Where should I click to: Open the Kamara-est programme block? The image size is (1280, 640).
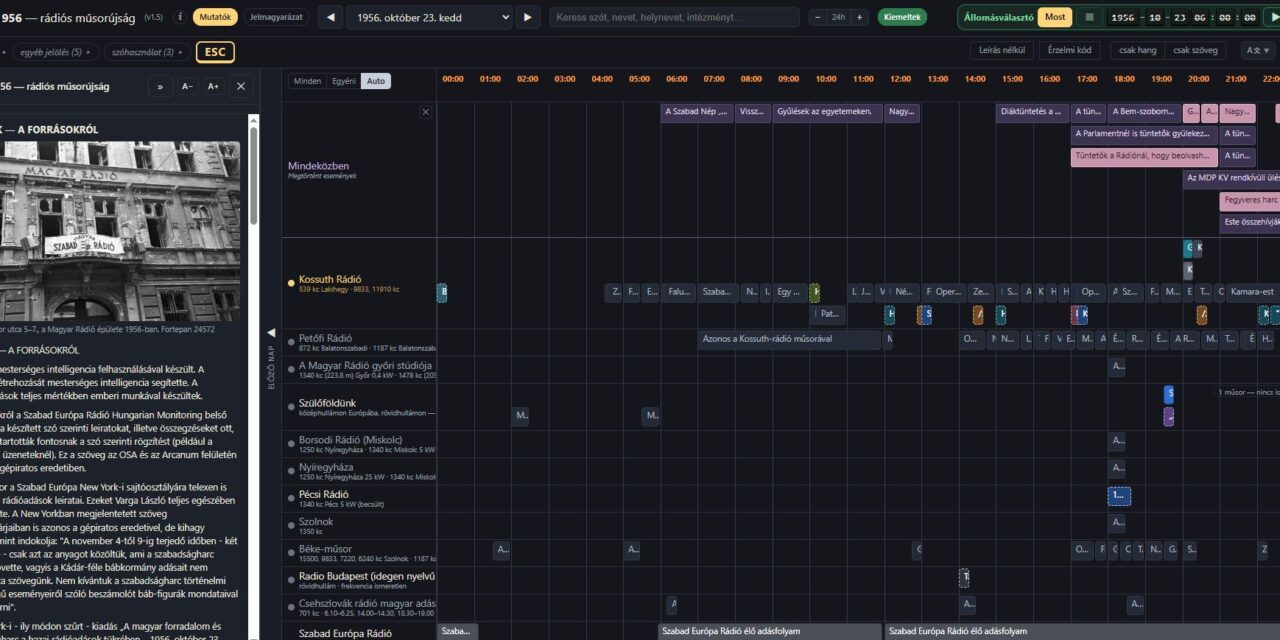click(x=1251, y=292)
